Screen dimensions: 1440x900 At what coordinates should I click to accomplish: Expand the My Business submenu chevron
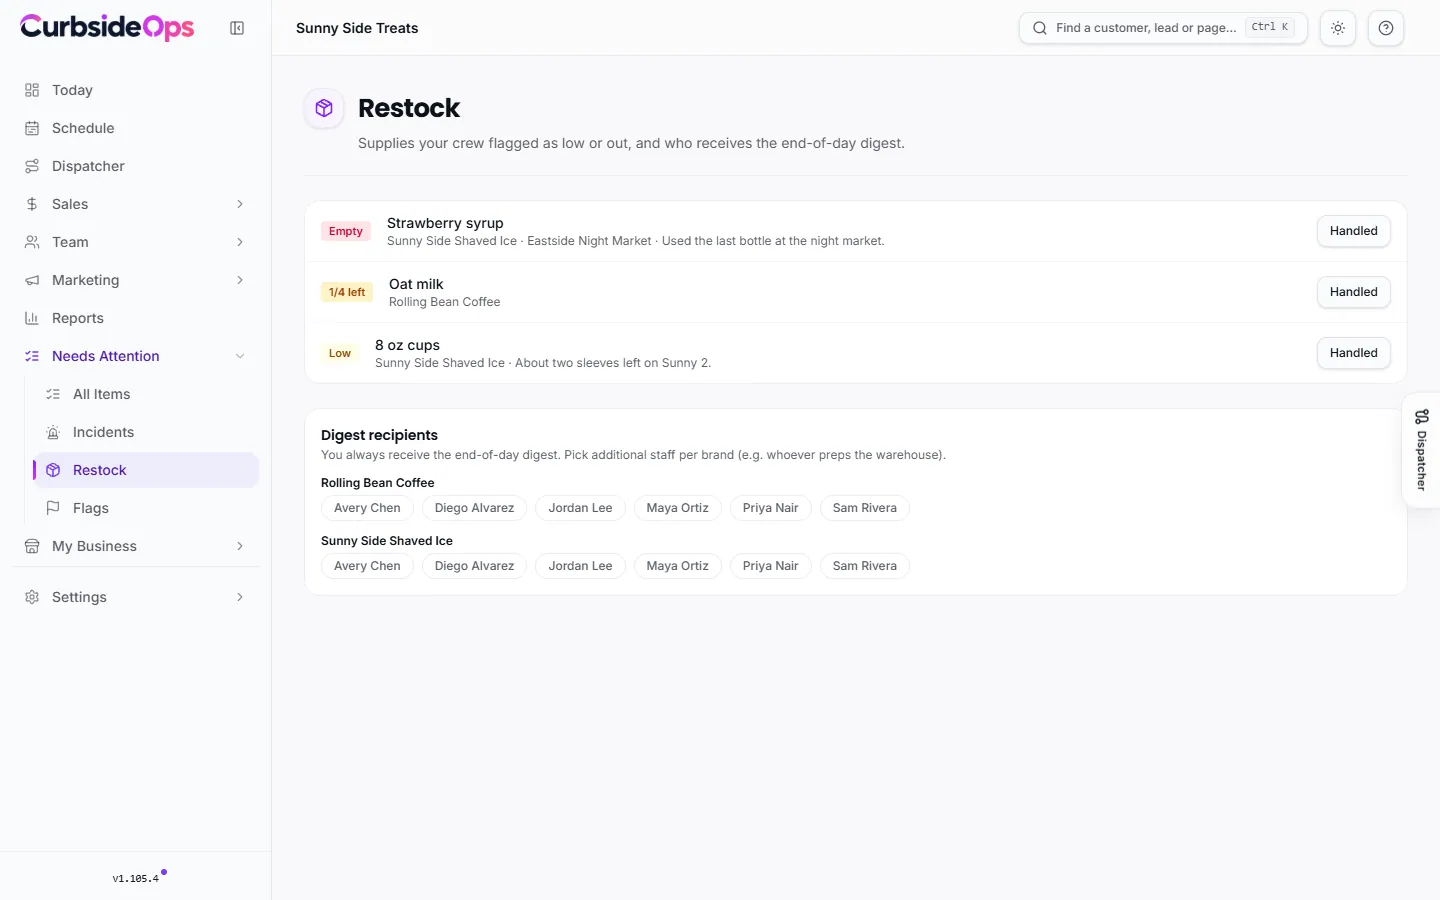tap(240, 546)
